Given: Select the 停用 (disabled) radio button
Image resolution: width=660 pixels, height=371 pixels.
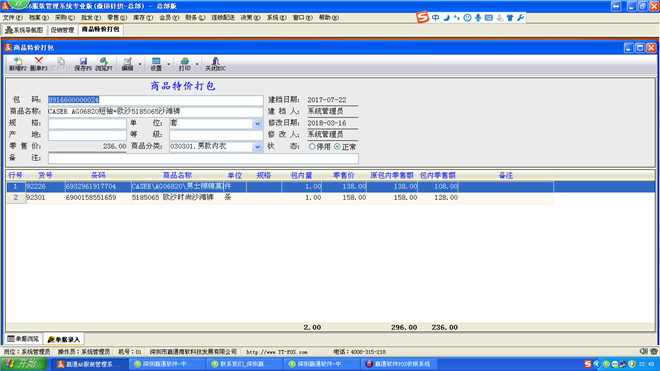Looking at the screenshot, I should [312, 147].
